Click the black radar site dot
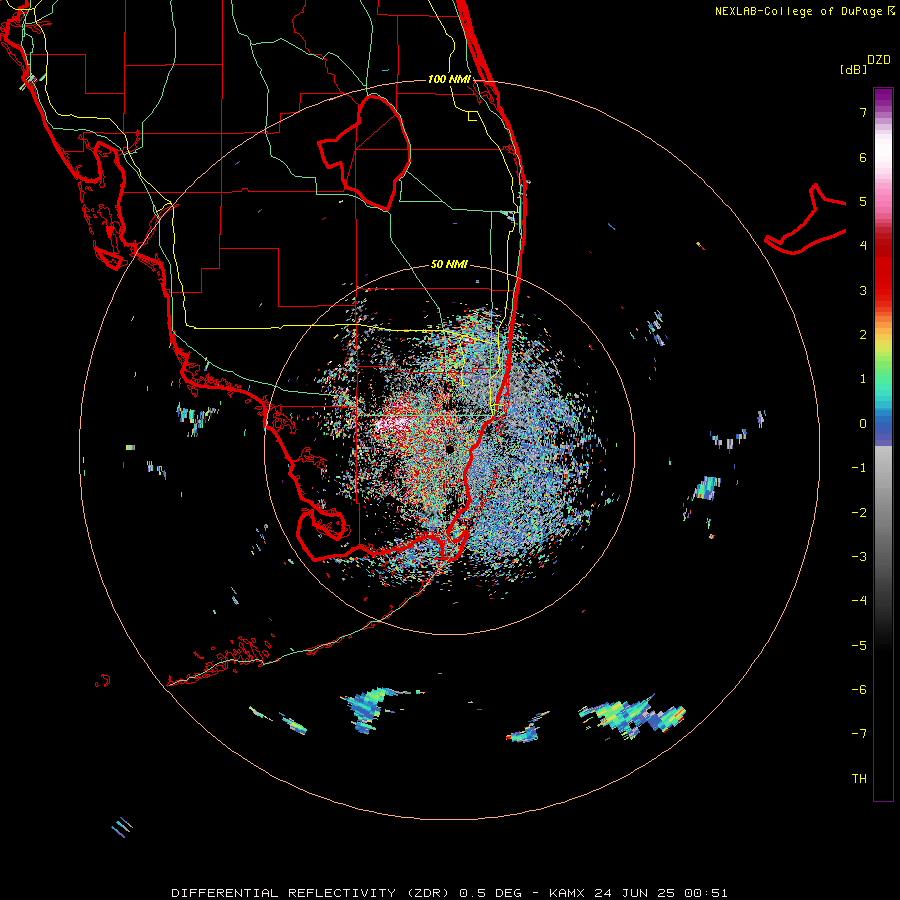The image size is (900, 900). tap(449, 449)
